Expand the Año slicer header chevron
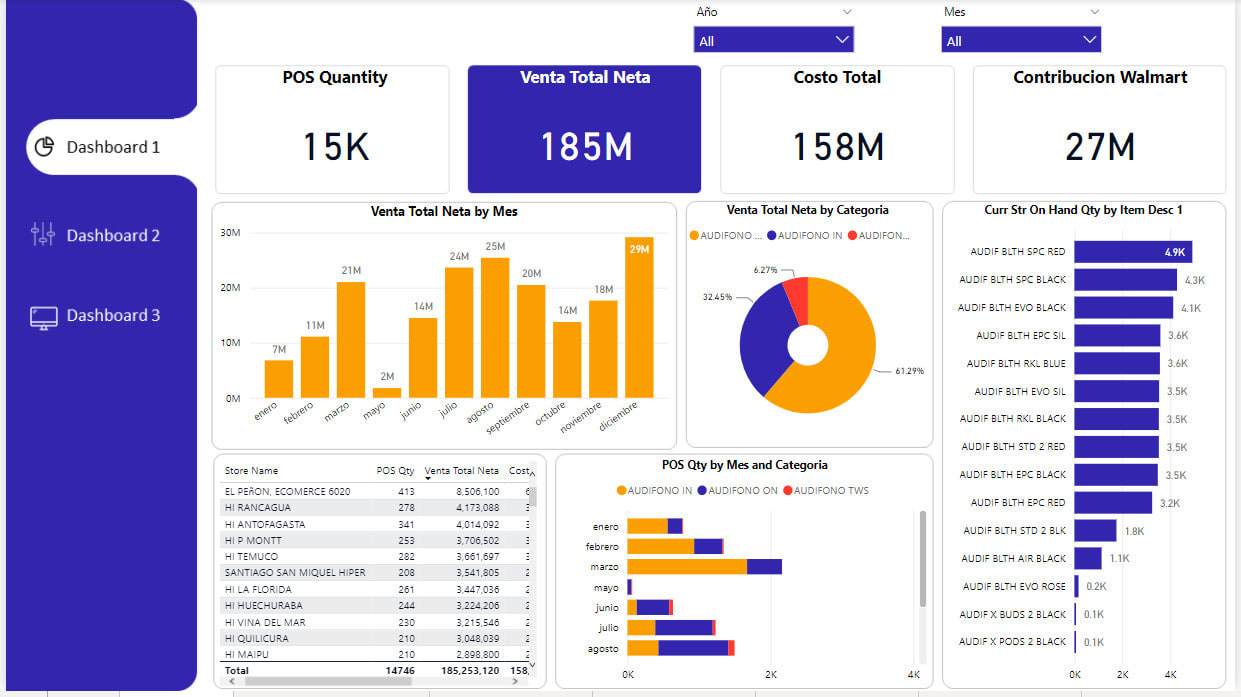1241x697 pixels. point(848,12)
